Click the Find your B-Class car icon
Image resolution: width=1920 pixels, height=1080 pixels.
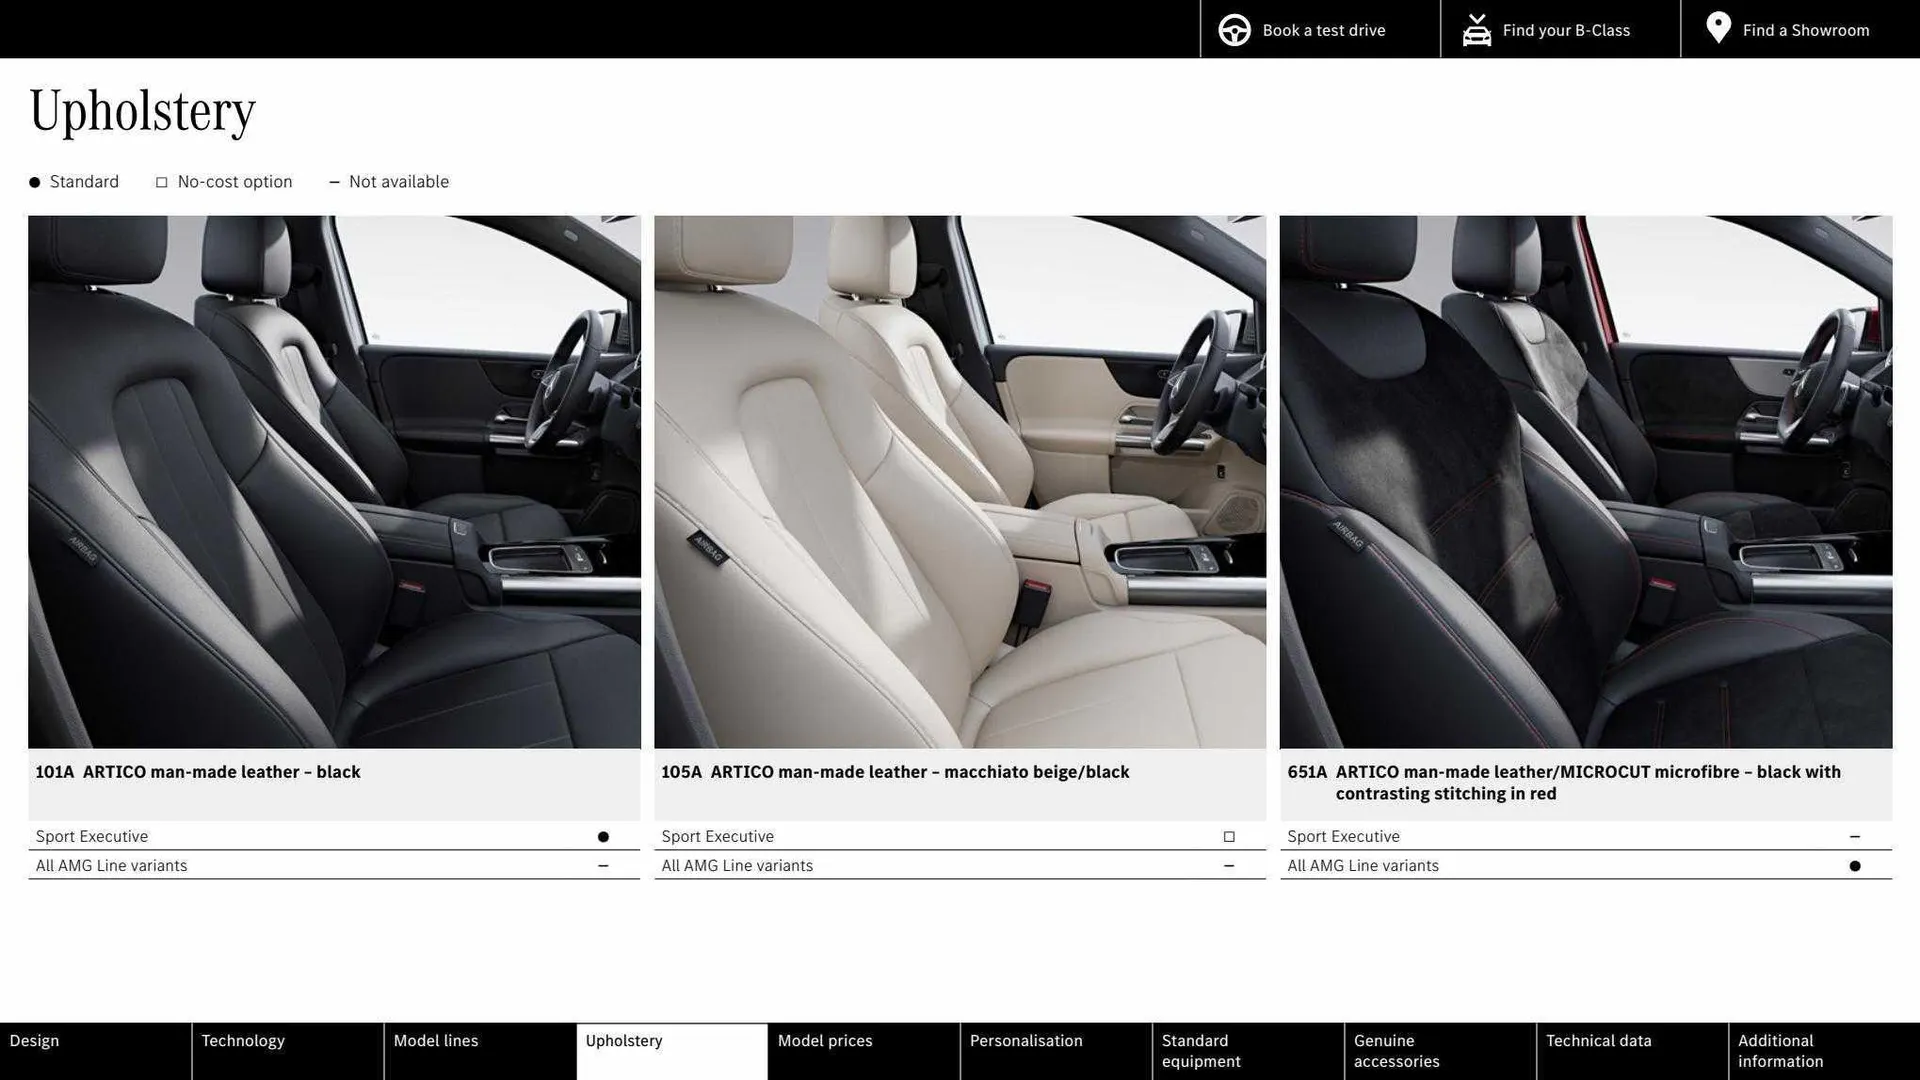[x=1476, y=29]
